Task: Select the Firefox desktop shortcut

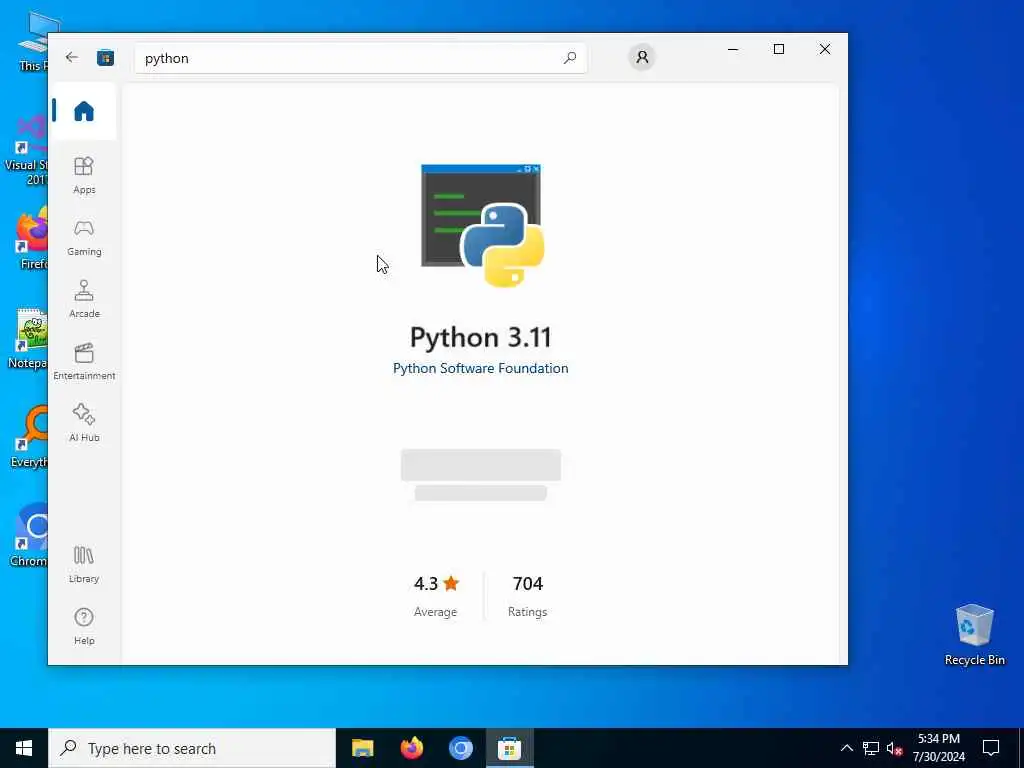Action: click(31, 239)
